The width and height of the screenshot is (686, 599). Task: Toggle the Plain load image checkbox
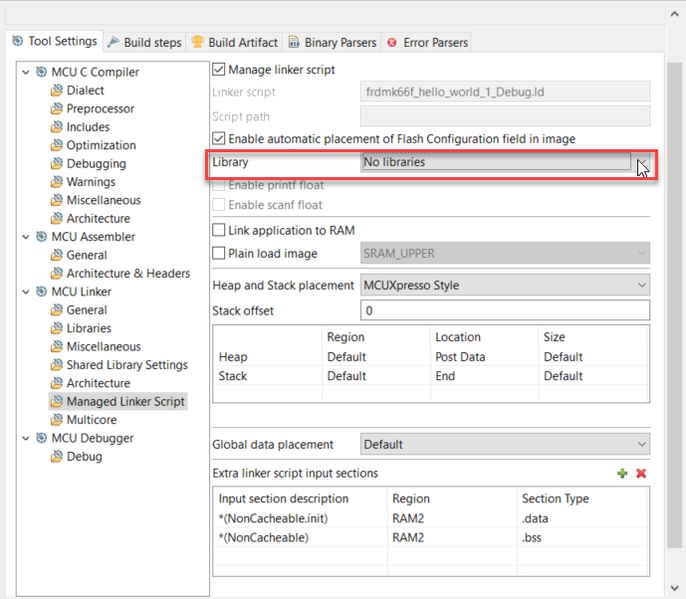pos(220,254)
